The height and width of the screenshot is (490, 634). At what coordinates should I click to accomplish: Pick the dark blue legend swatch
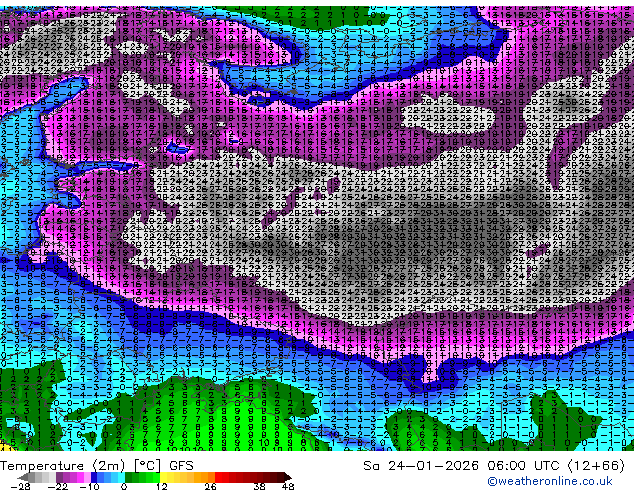pos(94,477)
